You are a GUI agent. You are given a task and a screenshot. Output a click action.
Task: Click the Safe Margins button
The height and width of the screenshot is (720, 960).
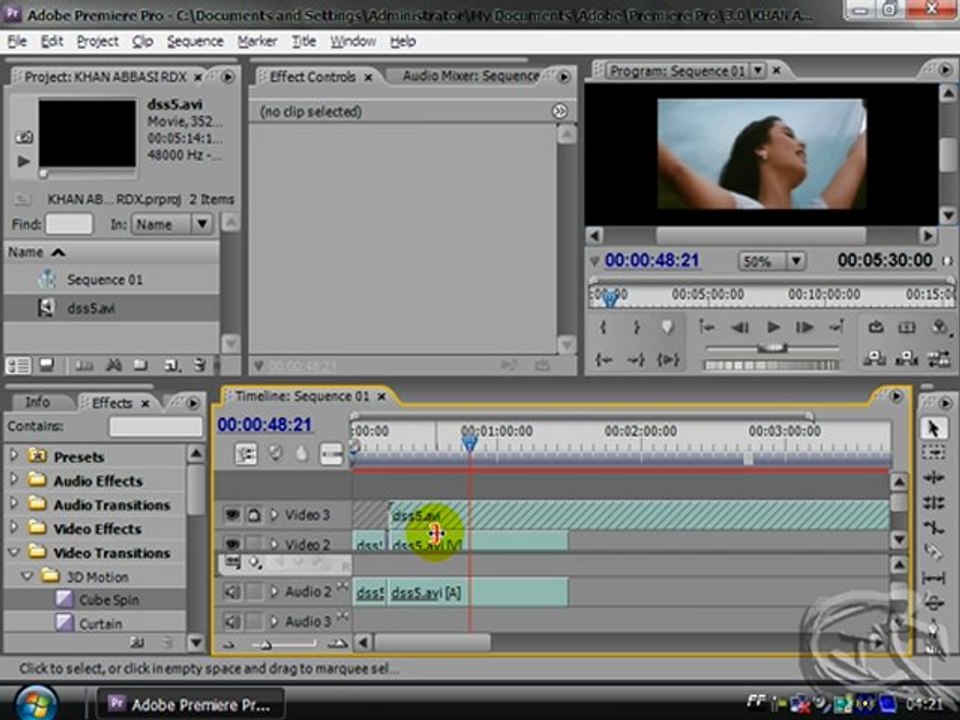coord(907,328)
